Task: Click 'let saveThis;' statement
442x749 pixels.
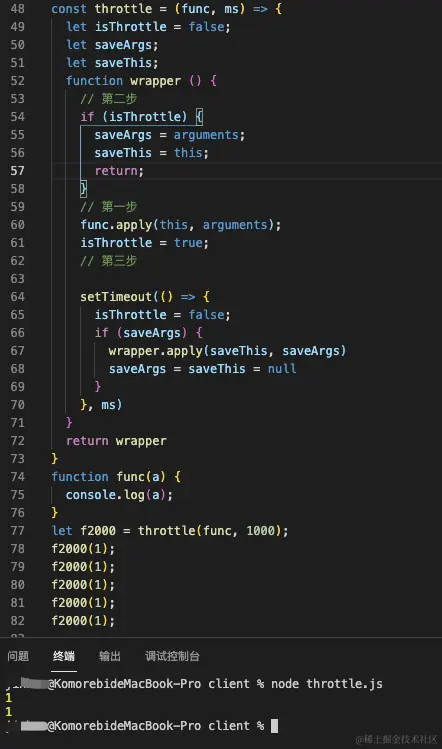Action: pos(112,63)
